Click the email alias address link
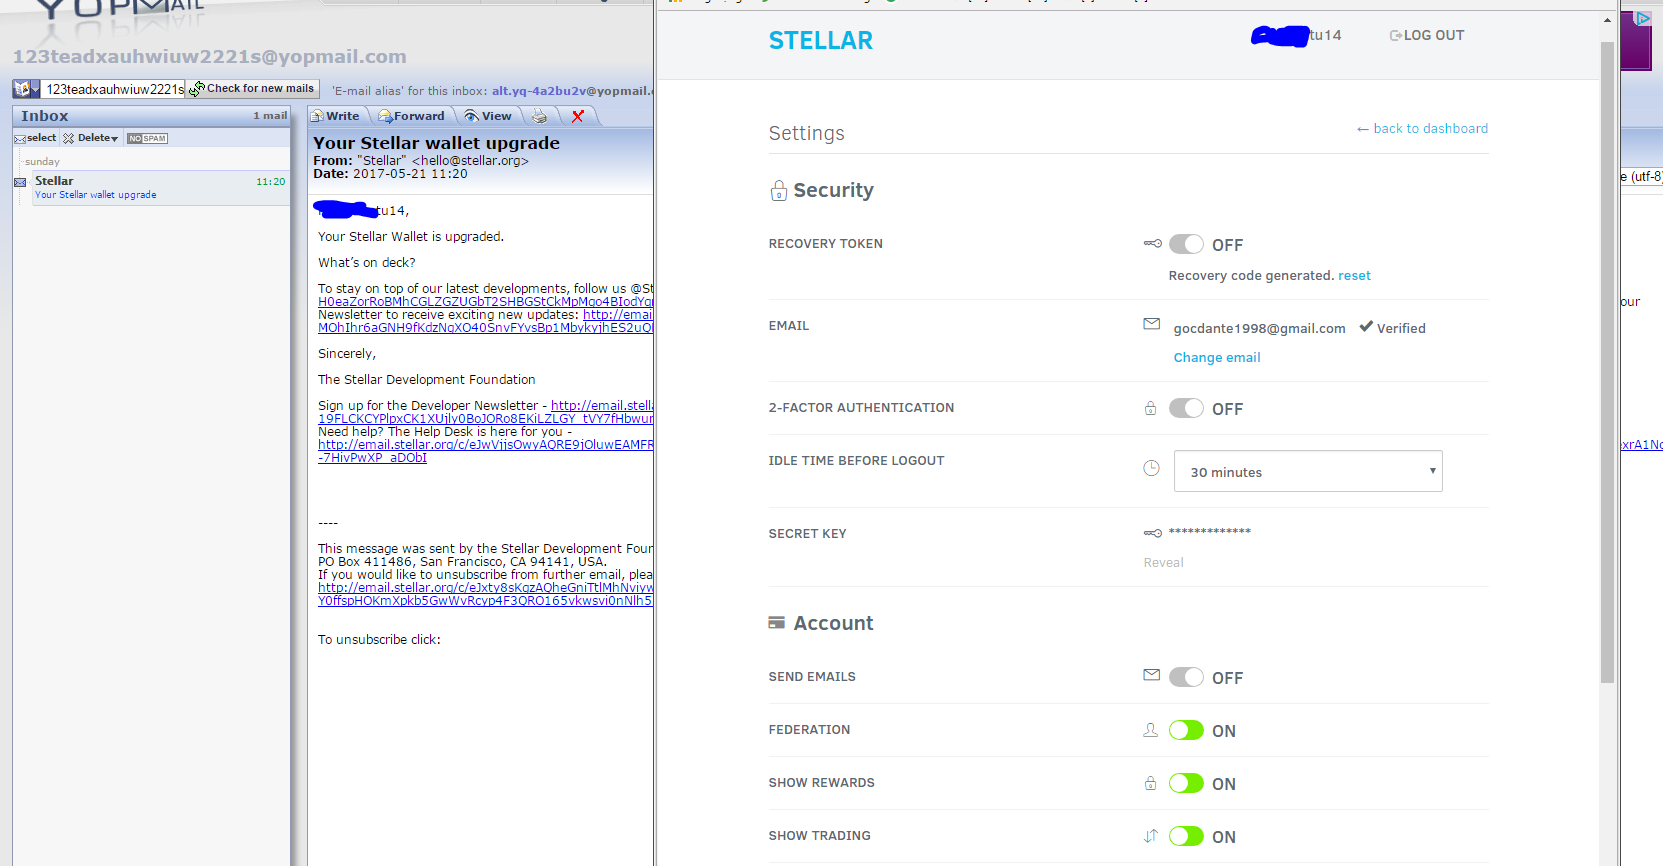Image resolution: width=1663 pixels, height=866 pixels. pos(572,91)
